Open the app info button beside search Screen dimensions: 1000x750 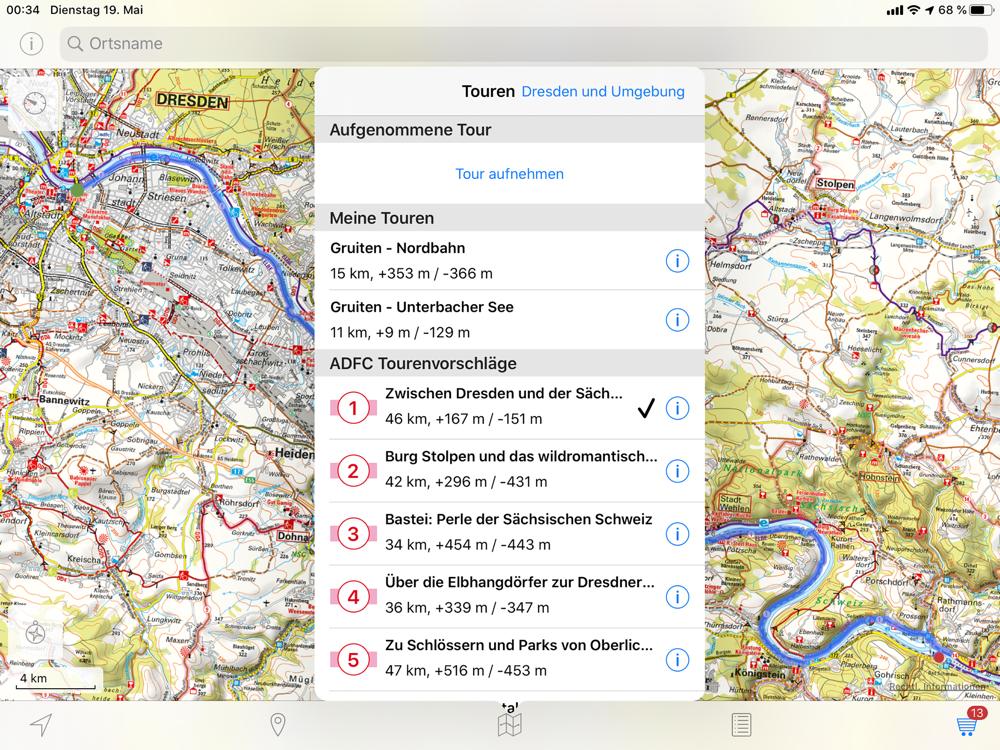click(x=31, y=43)
